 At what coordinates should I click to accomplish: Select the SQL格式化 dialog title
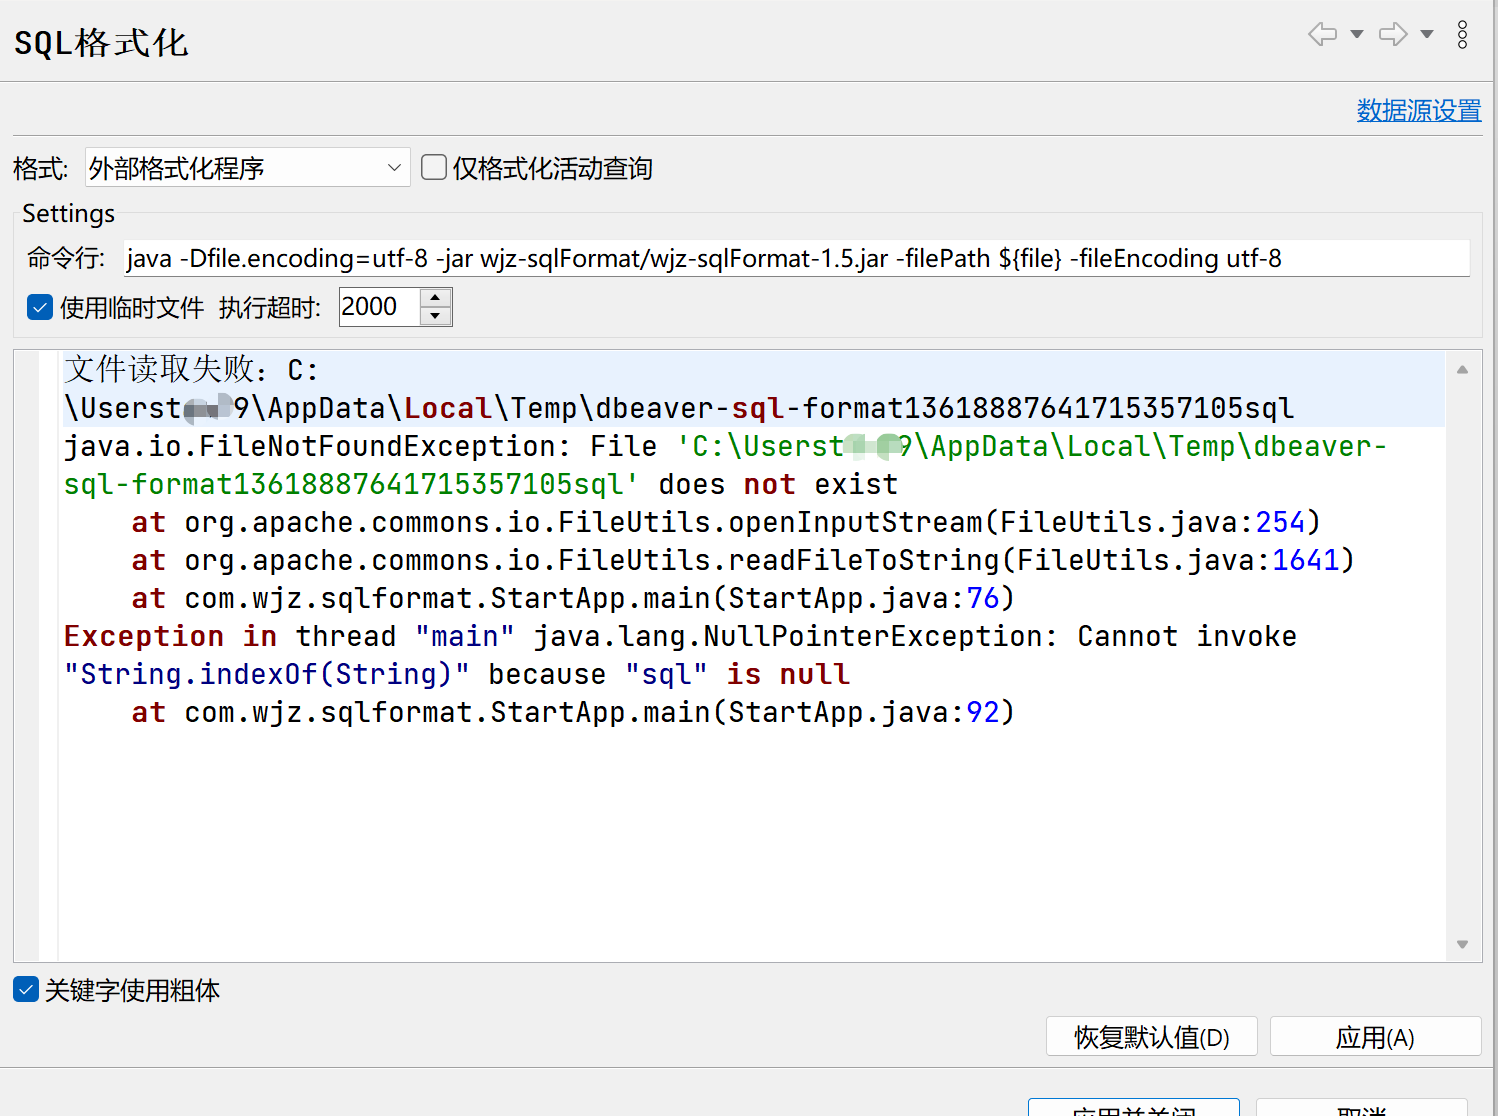coord(100,42)
